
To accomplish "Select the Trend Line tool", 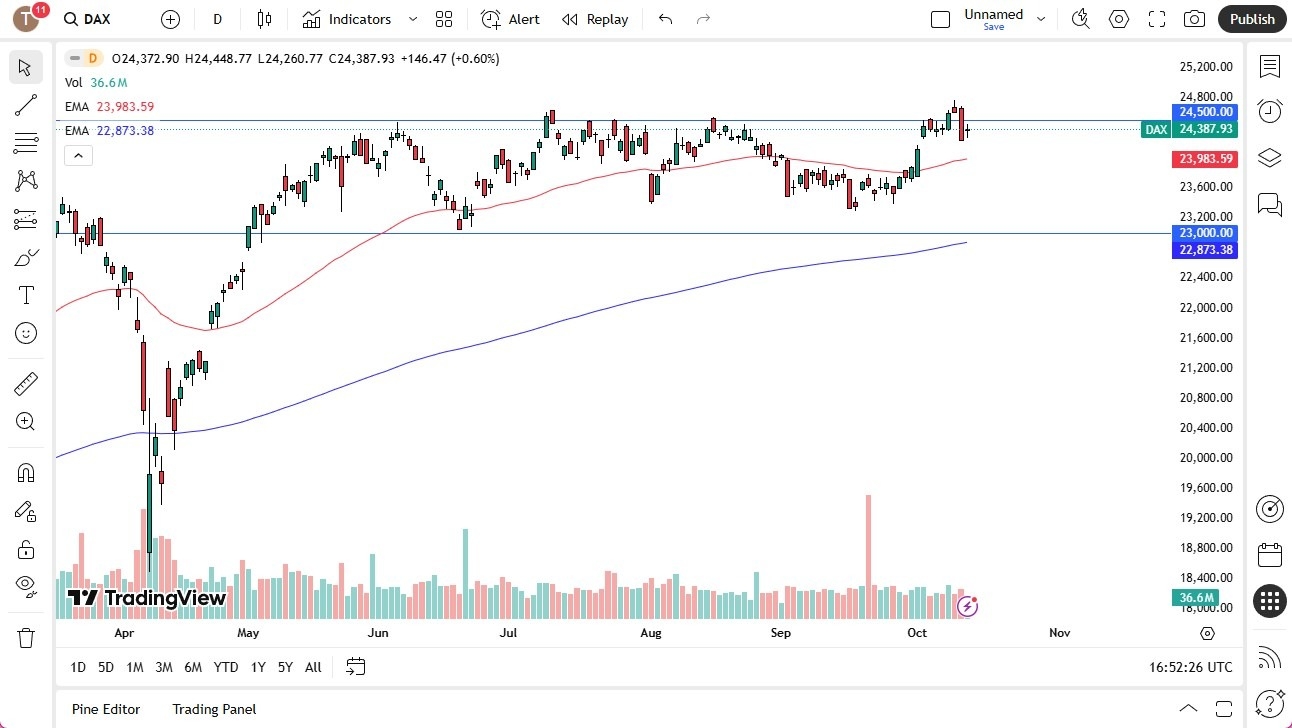I will [25, 105].
